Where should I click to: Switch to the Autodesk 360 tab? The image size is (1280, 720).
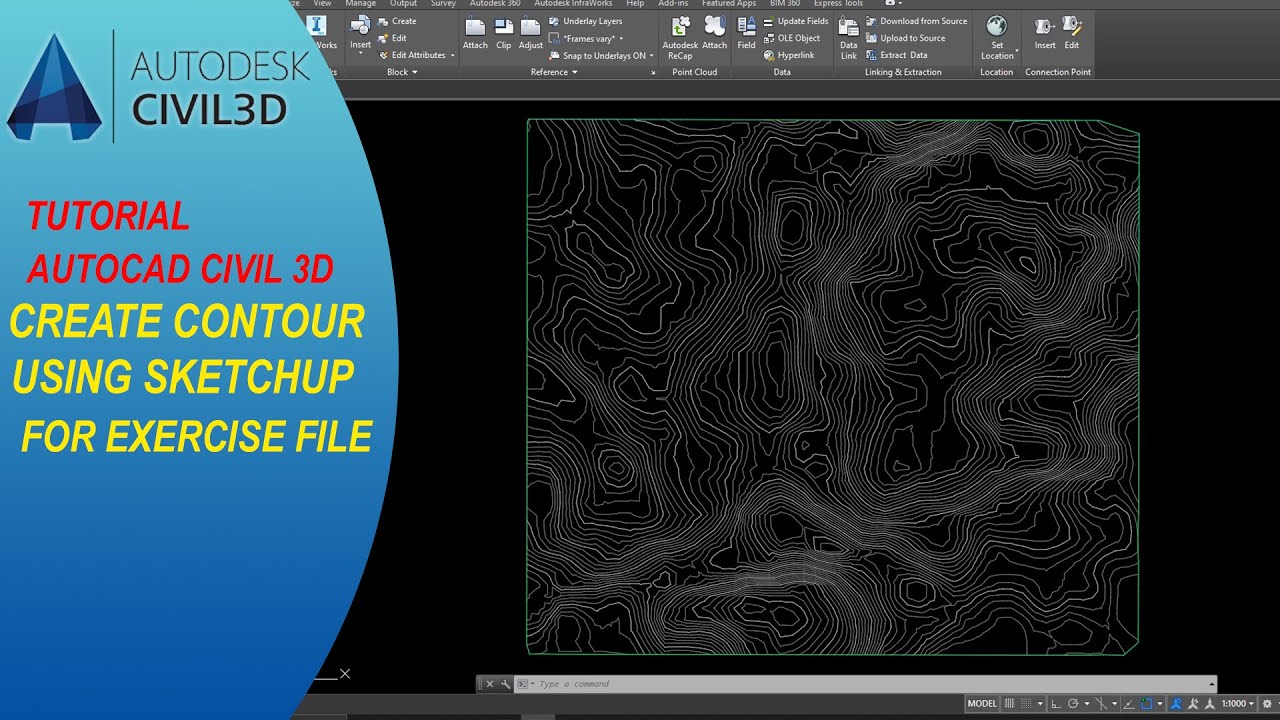(x=495, y=4)
